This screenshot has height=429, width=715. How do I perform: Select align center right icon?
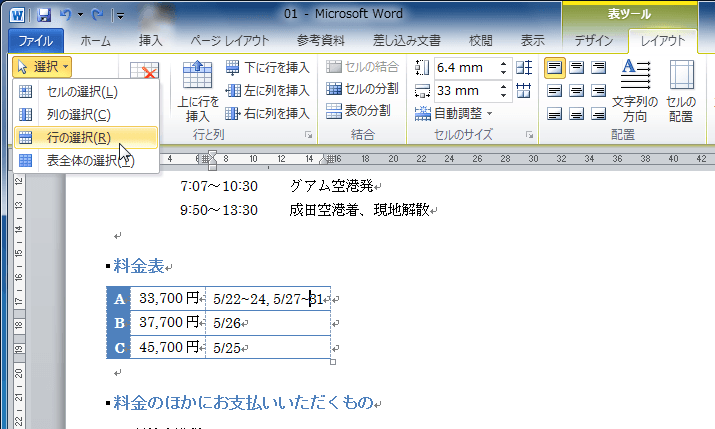click(x=598, y=91)
